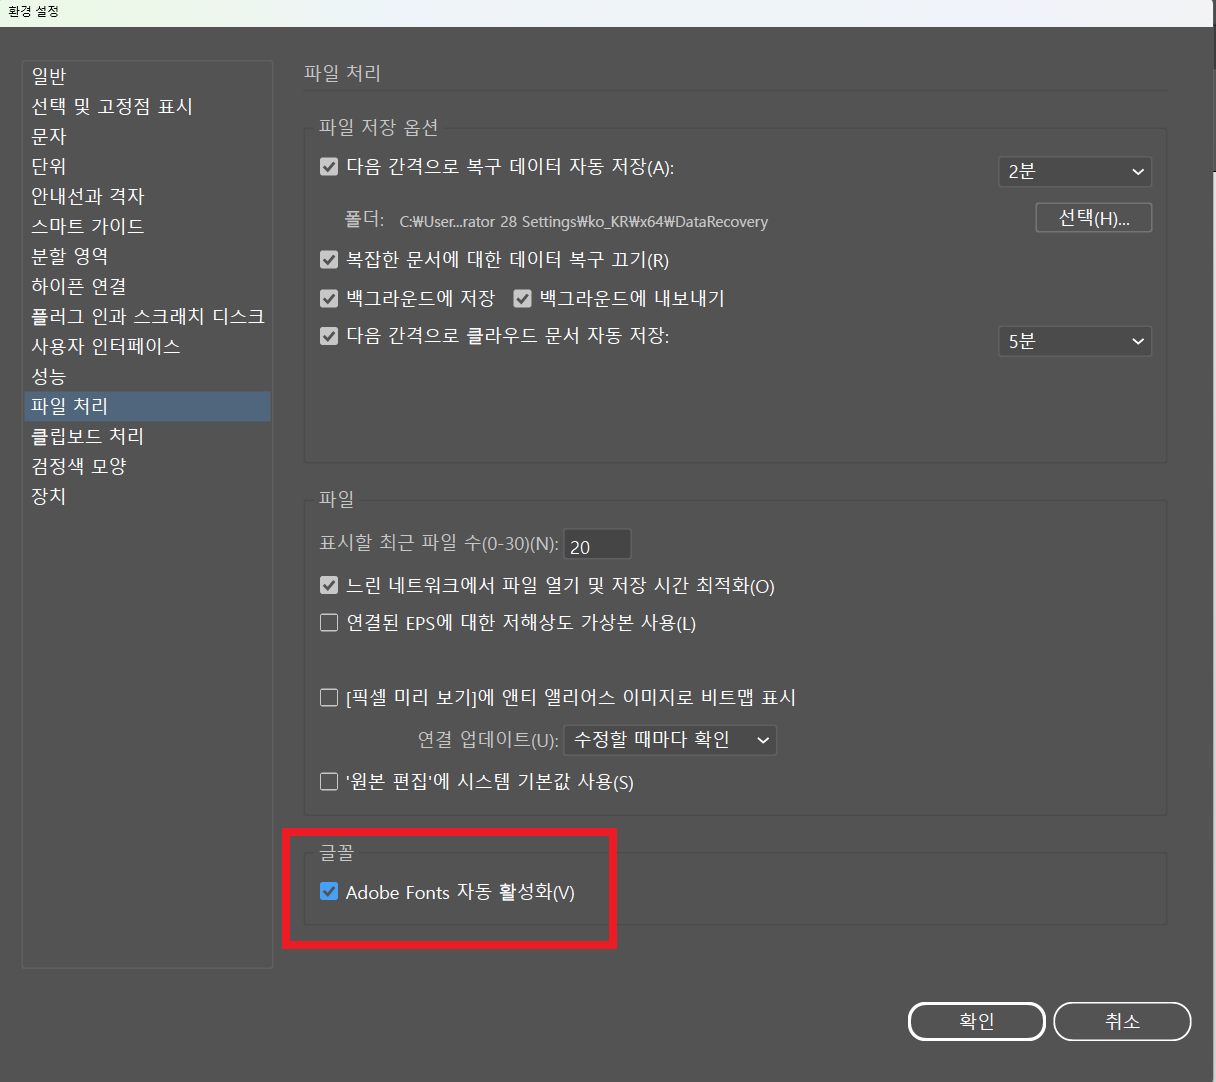Click the 폴더: label
Screen dimensions: 1216x1082
point(365,220)
